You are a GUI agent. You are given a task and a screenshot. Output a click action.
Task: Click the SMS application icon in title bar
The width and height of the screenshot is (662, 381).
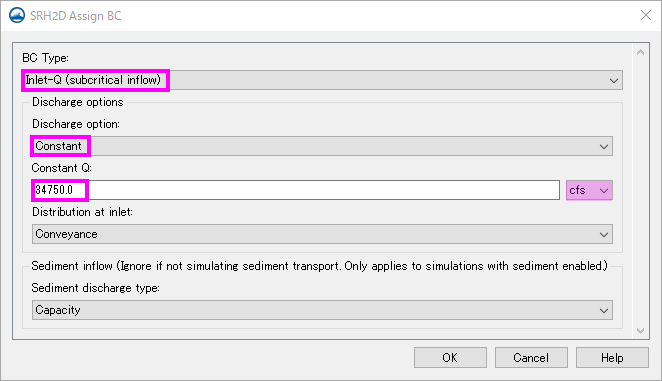(17, 16)
